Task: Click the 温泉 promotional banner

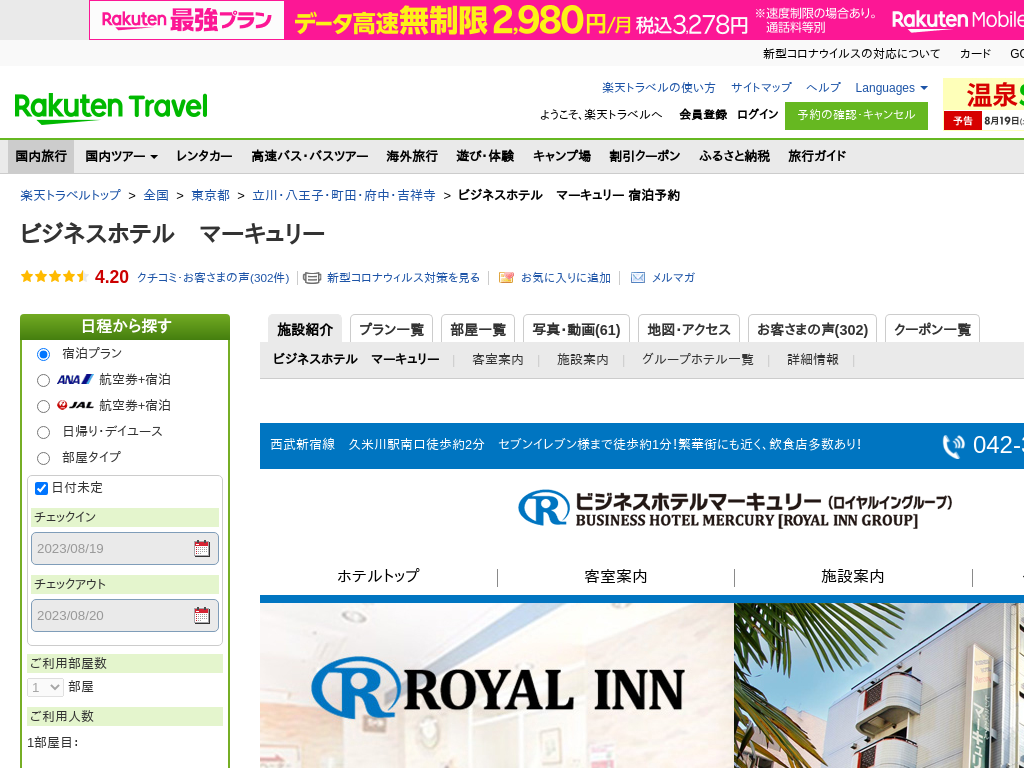Action: tap(984, 104)
